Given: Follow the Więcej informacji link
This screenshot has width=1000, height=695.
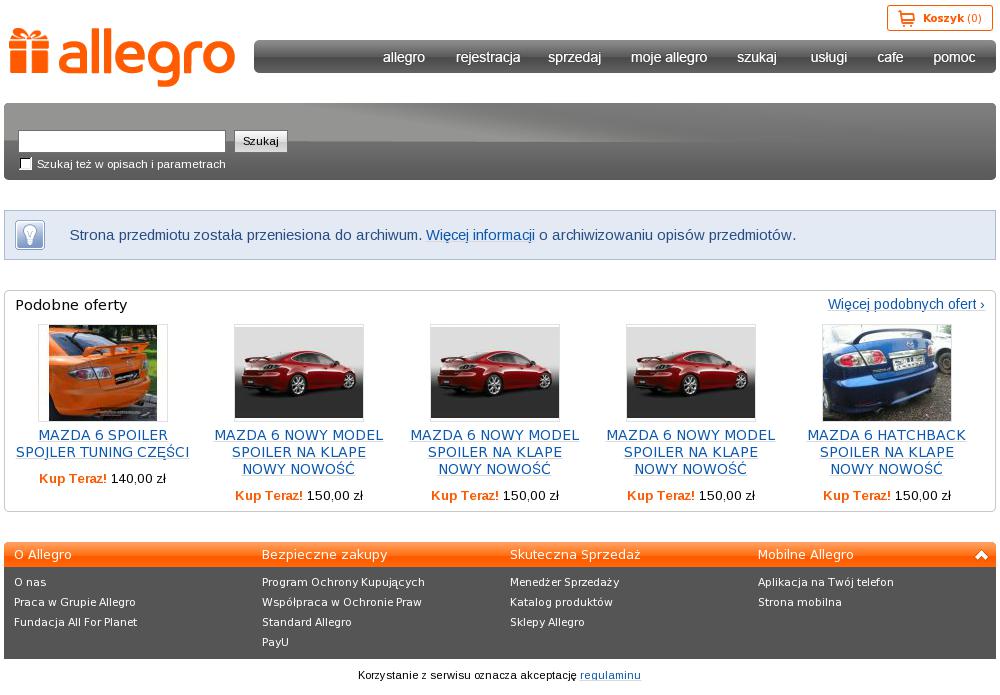Looking at the screenshot, I should 480,235.
